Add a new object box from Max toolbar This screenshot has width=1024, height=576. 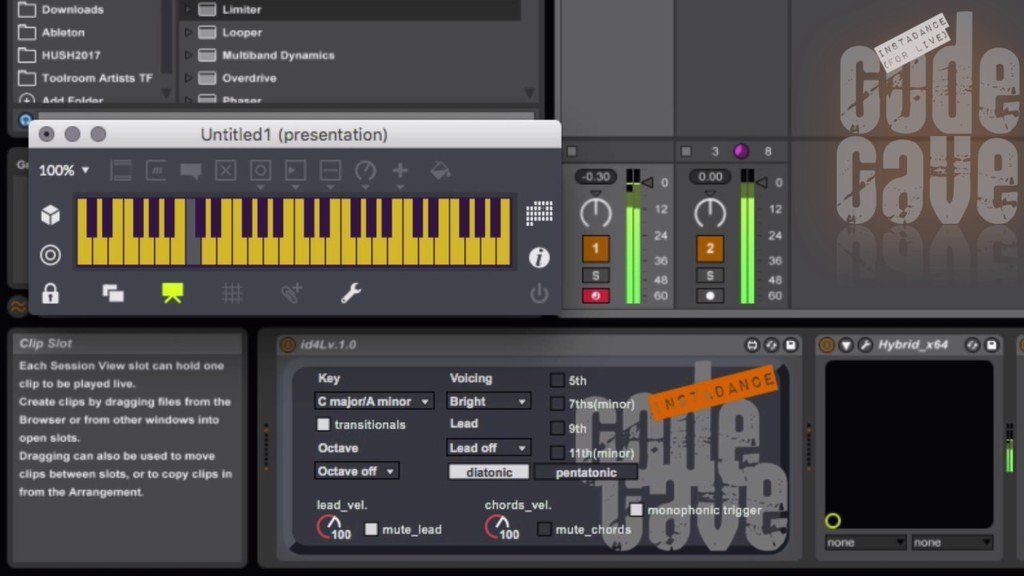[121, 171]
